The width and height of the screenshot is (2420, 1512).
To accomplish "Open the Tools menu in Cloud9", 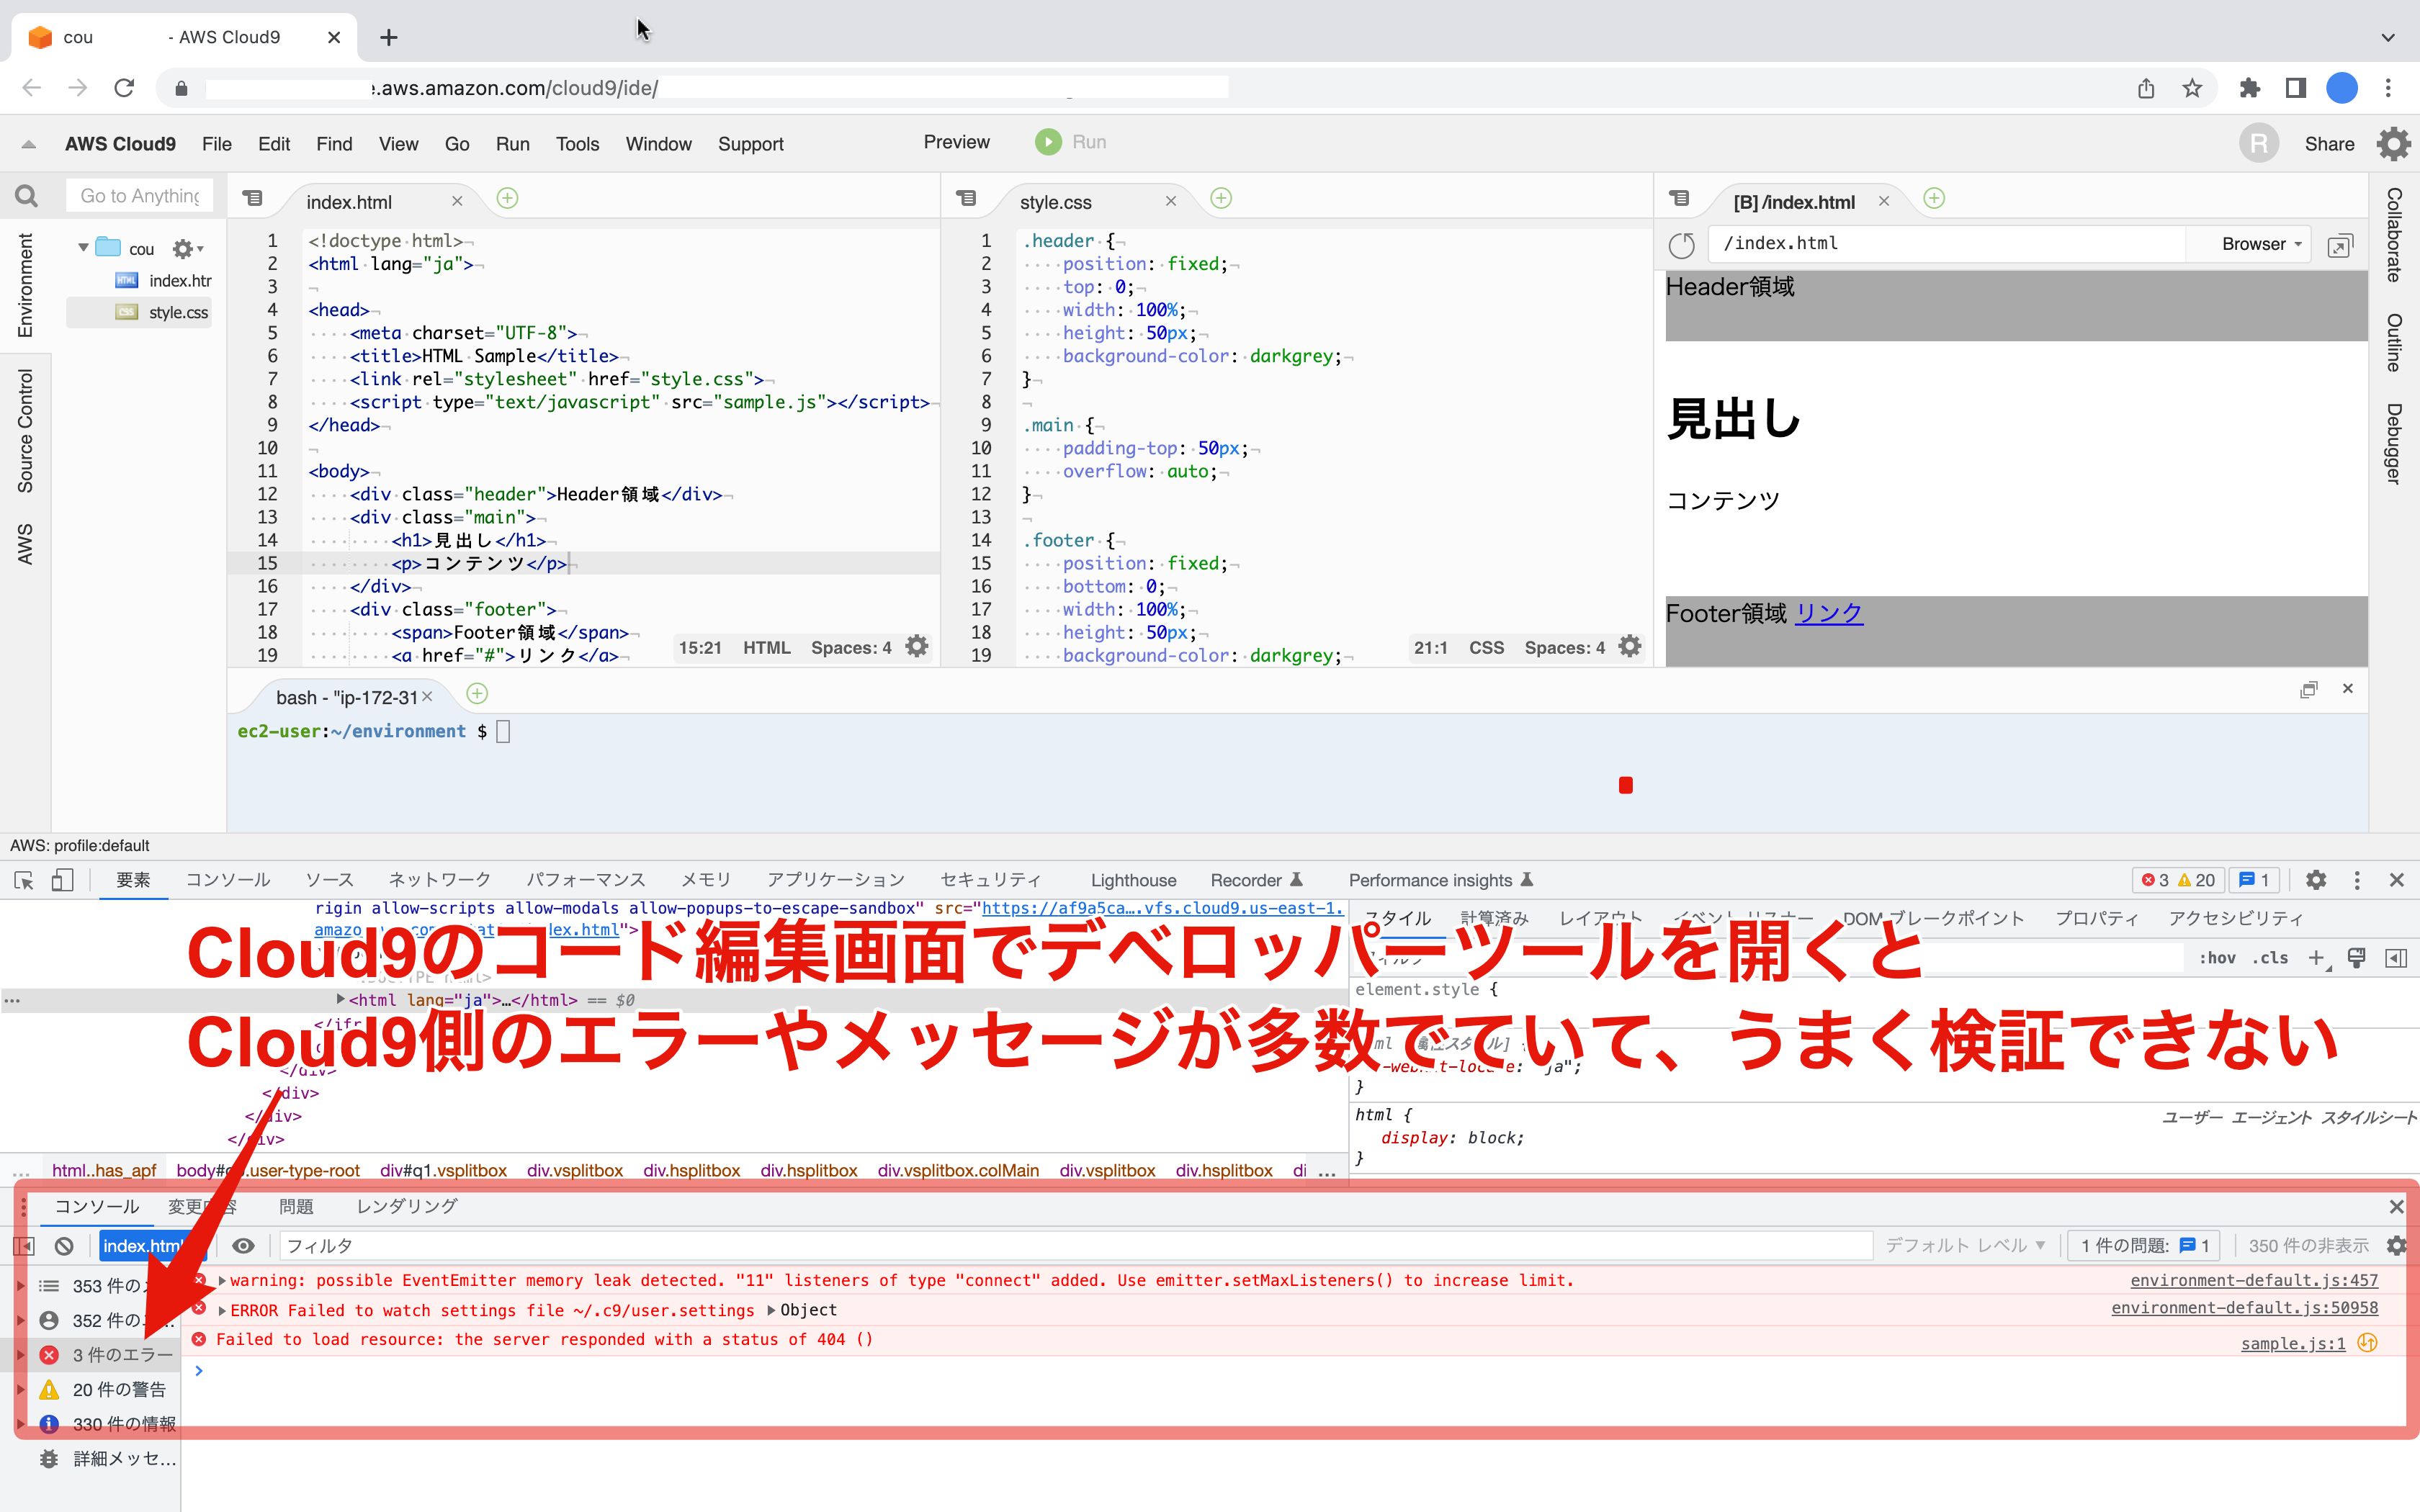I will pos(578,144).
